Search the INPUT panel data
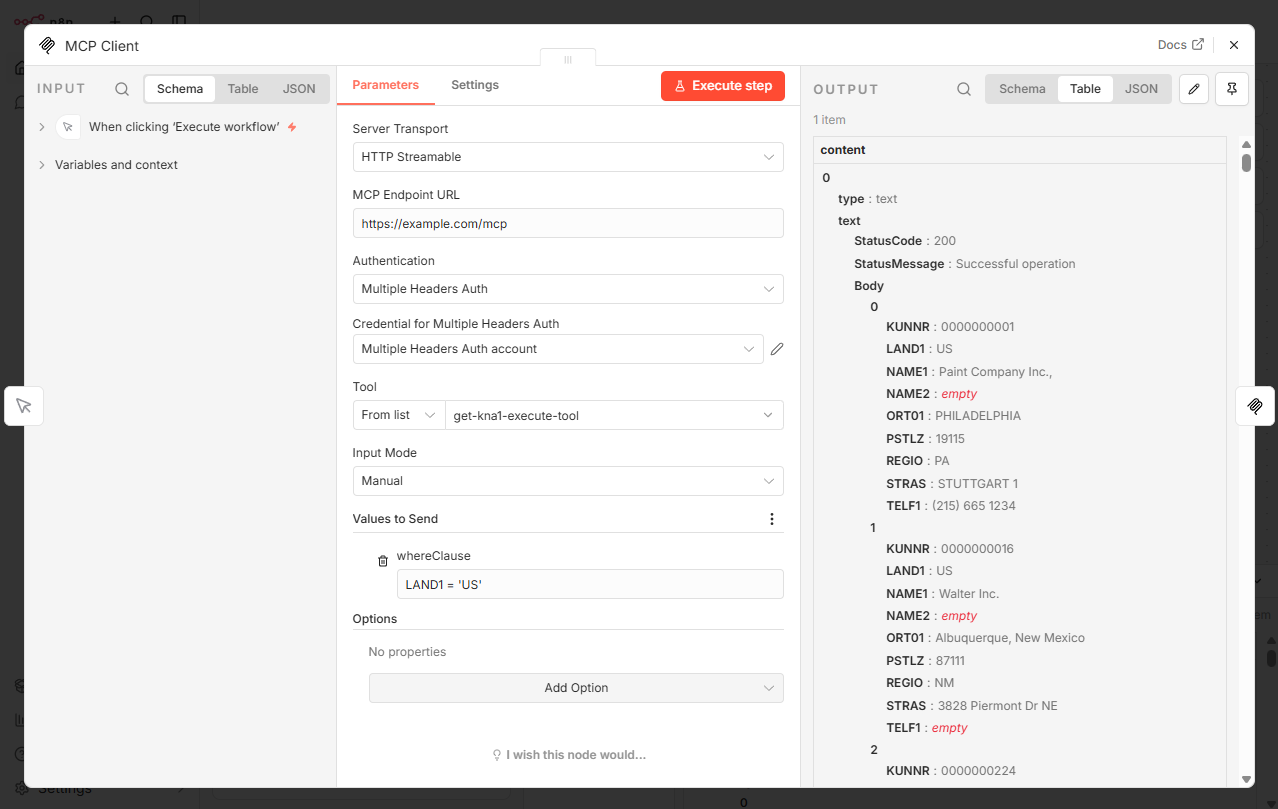This screenshot has width=1278, height=809. tap(122, 89)
